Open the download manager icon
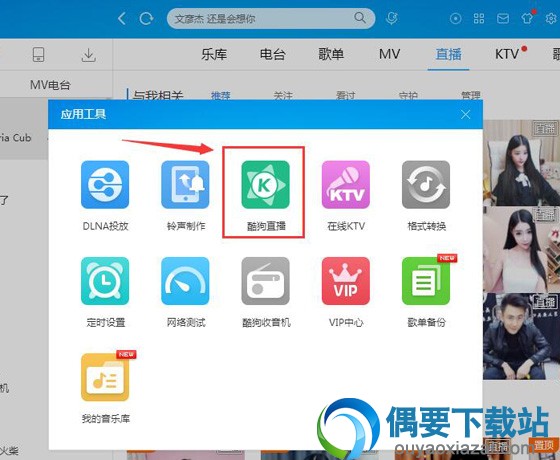The height and width of the screenshot is (460, 560). pyautogui.click(x=88, y=55)
